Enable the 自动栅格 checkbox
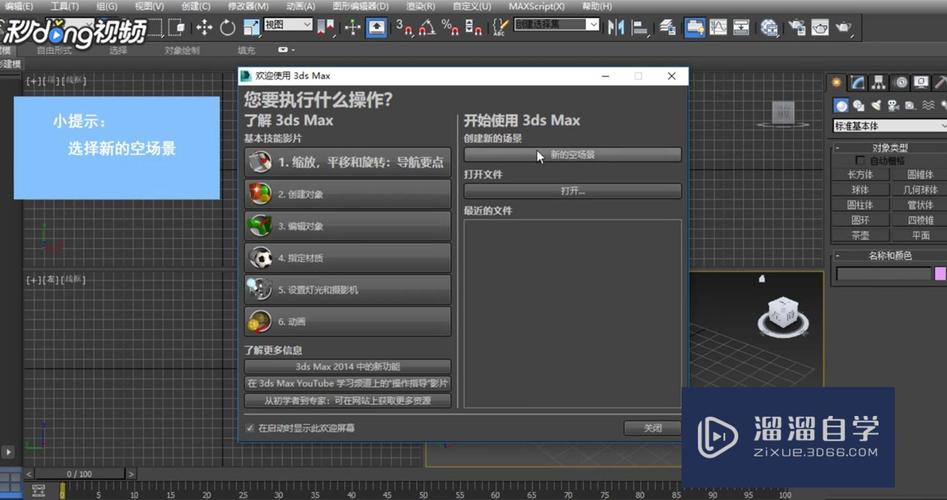The width and height of the screenshot is (947, 500). pos(861,161)
